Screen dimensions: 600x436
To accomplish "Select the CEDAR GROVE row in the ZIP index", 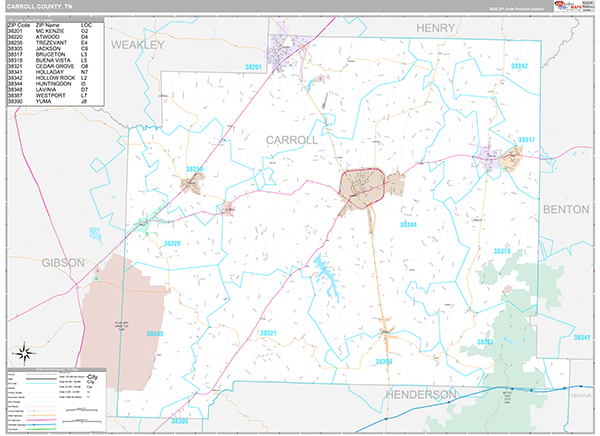I will point(48,66).
